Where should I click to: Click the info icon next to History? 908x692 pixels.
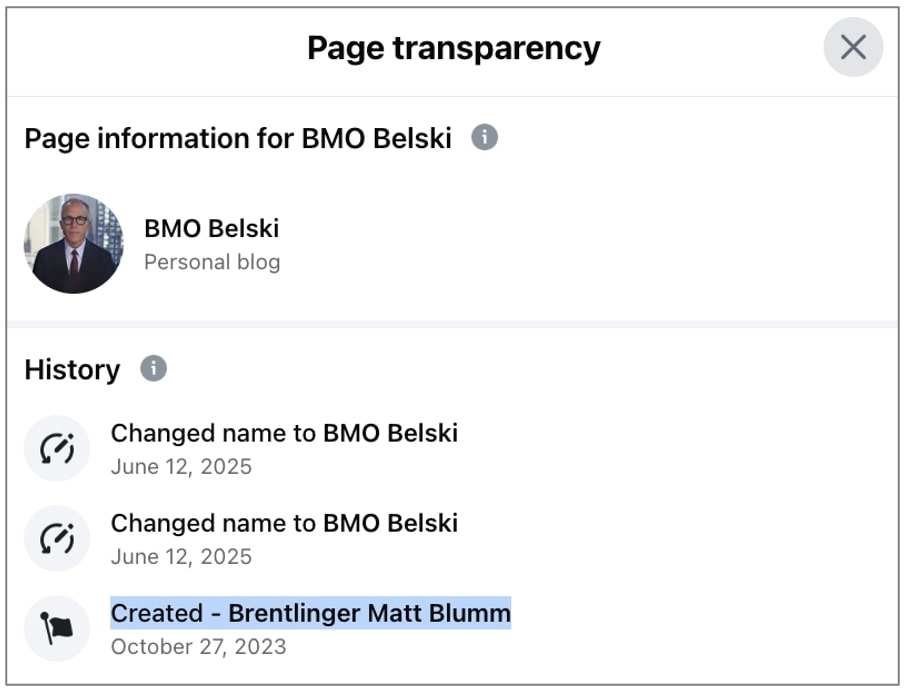153,369
